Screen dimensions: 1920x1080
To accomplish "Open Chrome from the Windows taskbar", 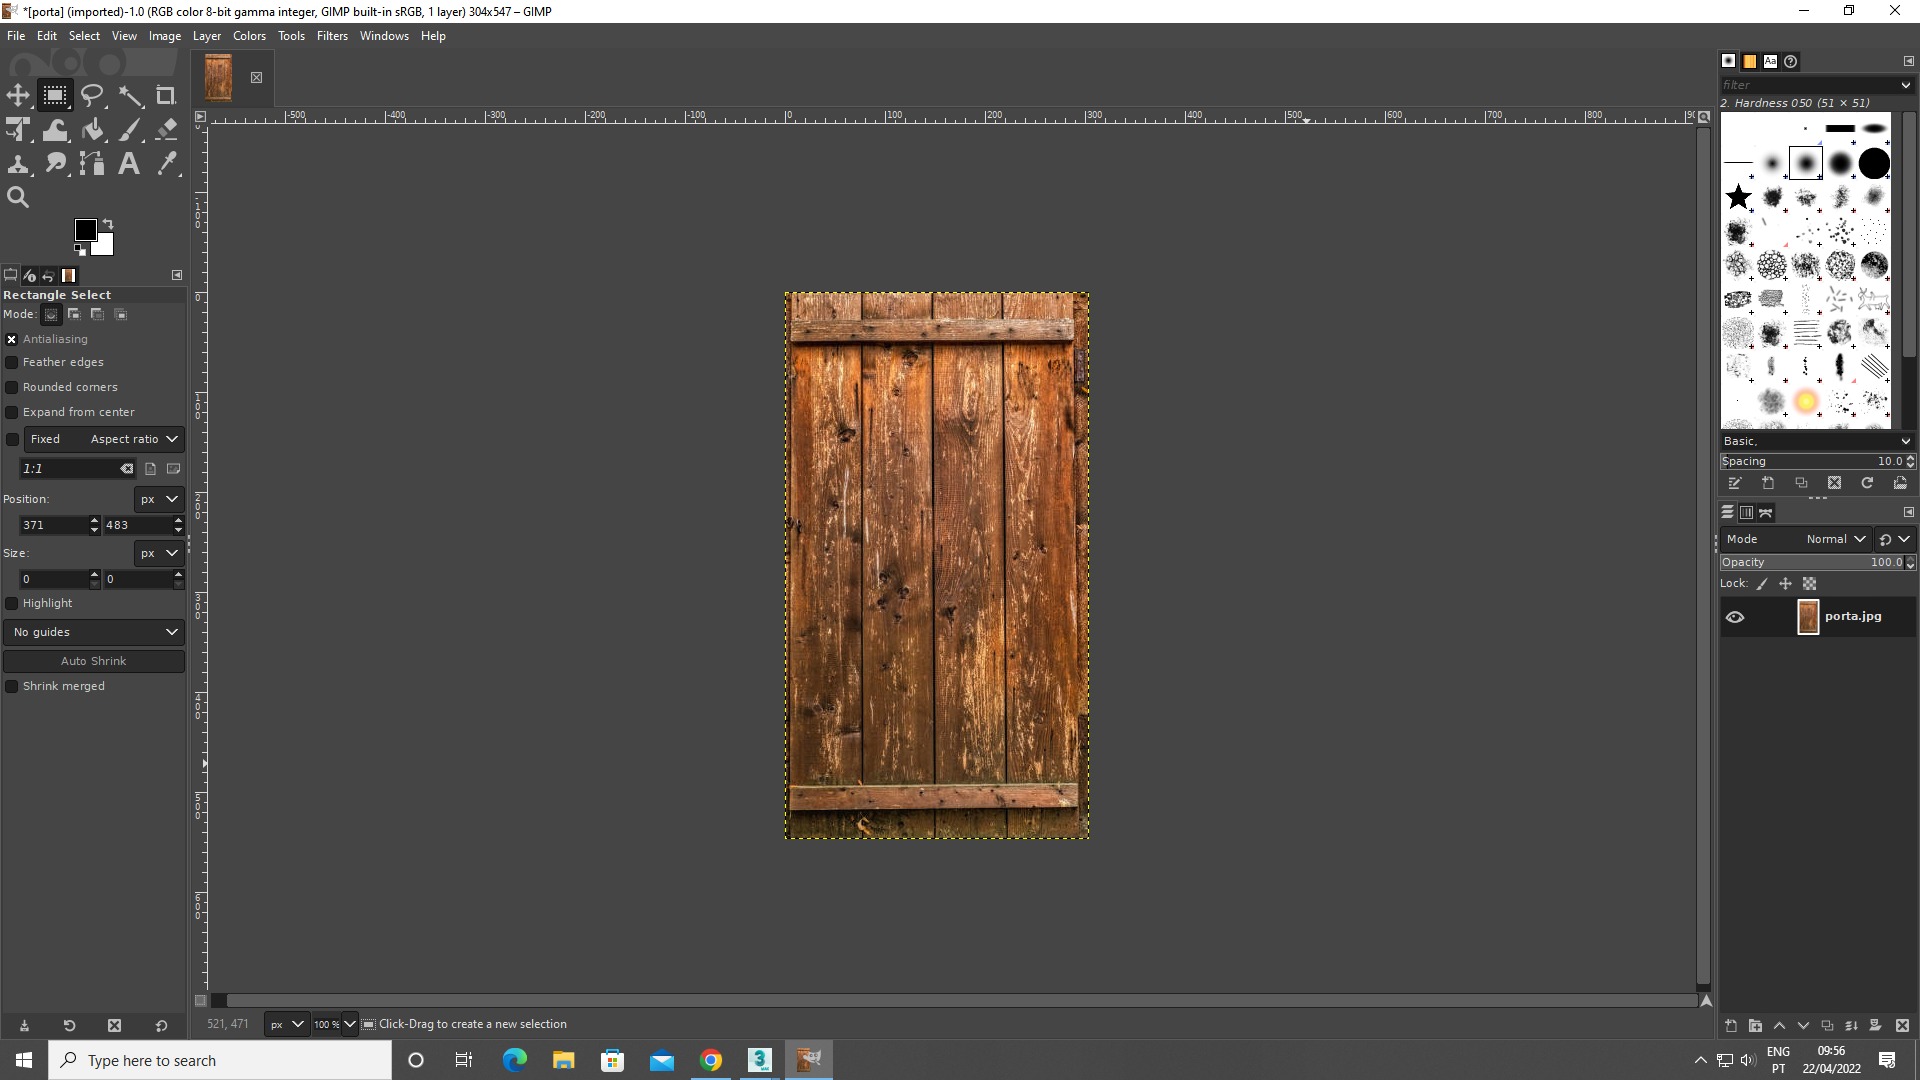I will pyautogui.click(x=711, y=1060).
